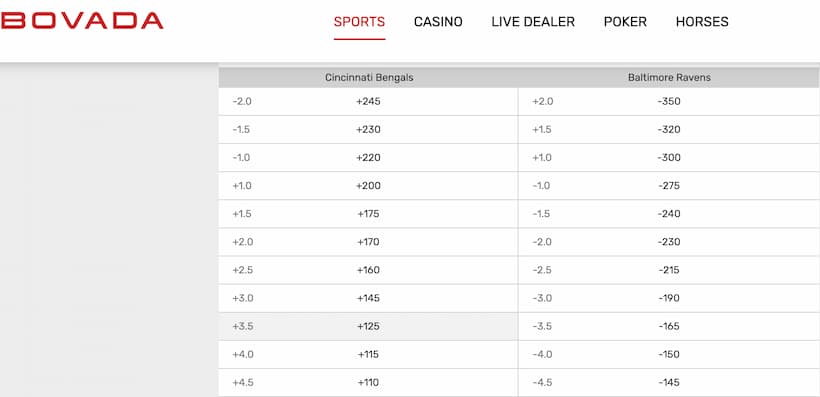Choose Ravens -3.0 at -190
This screenshot has height=397, width=820.
click(669, 298)
